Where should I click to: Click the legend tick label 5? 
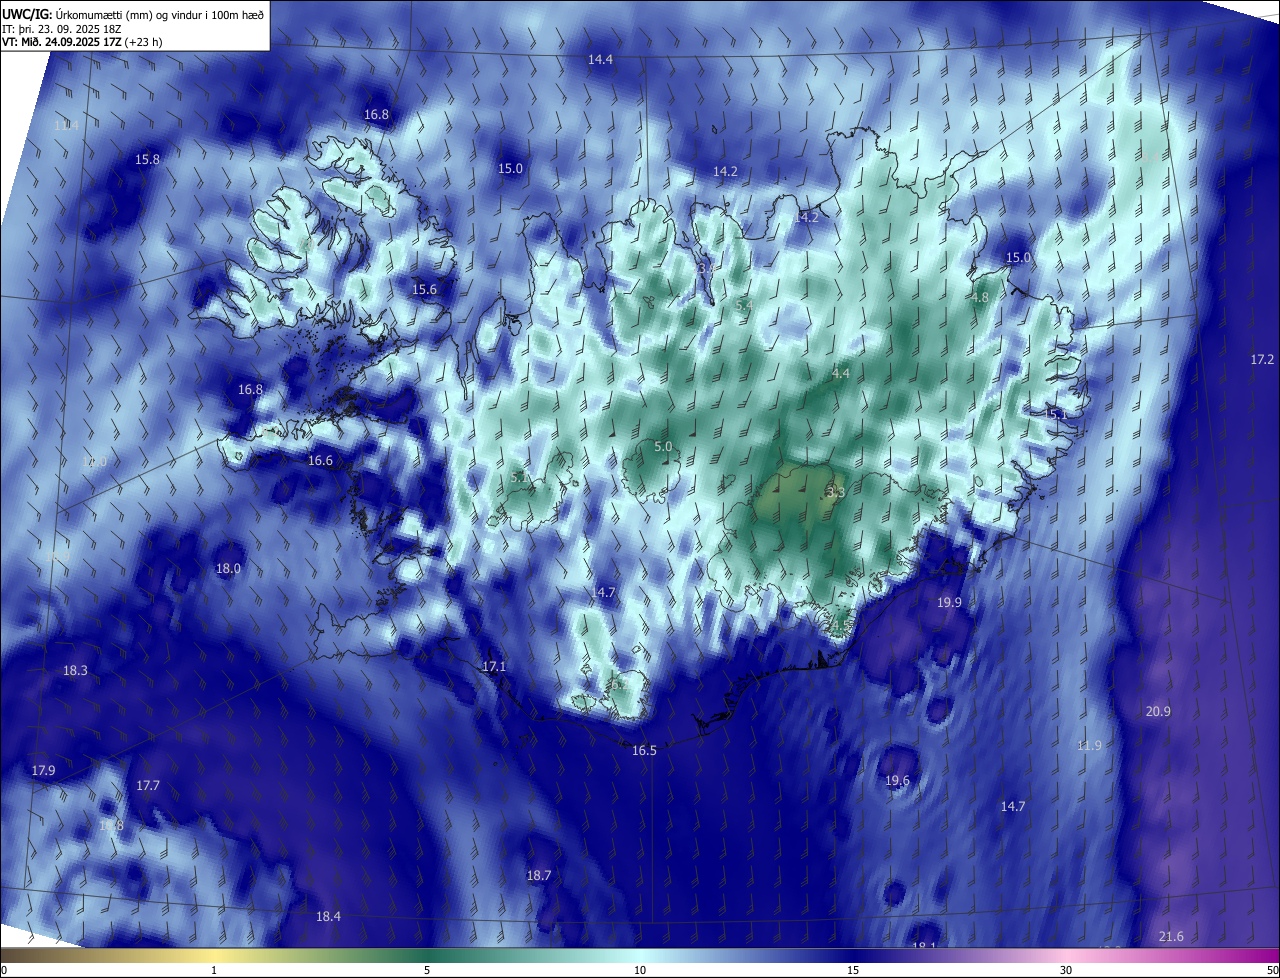(x=427, y=970)
